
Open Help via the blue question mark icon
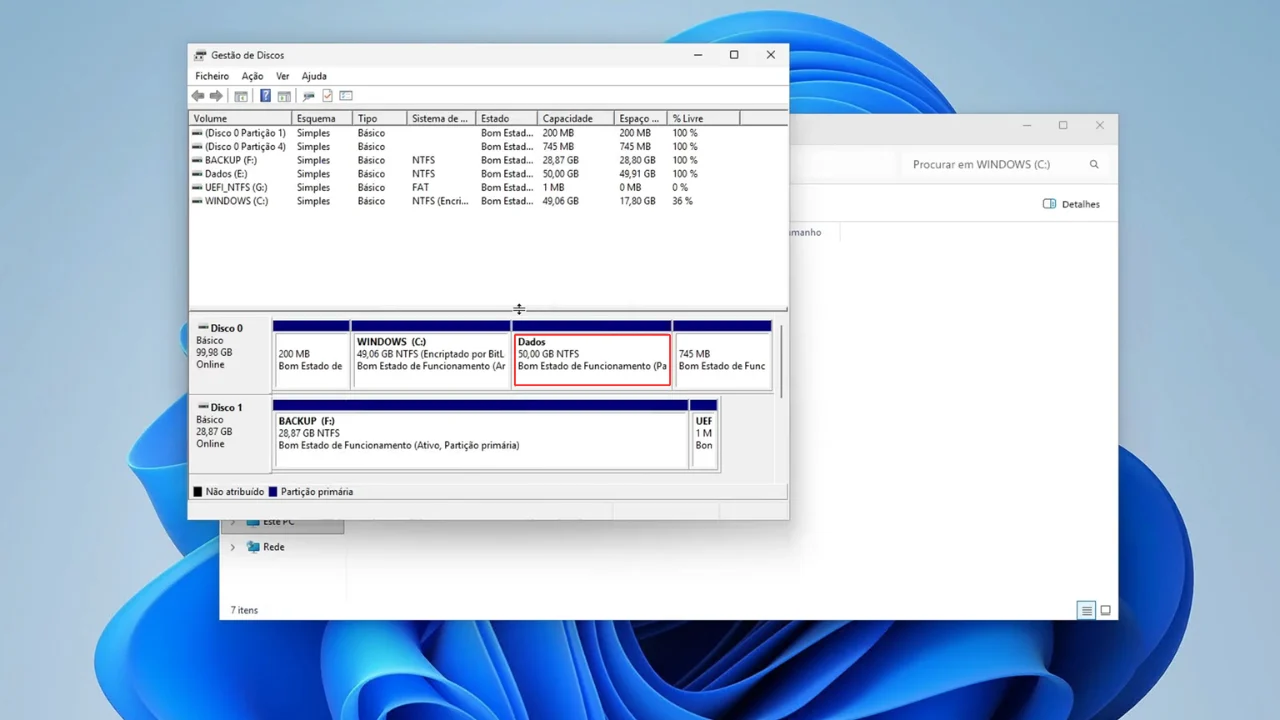[x=265, y=96]
